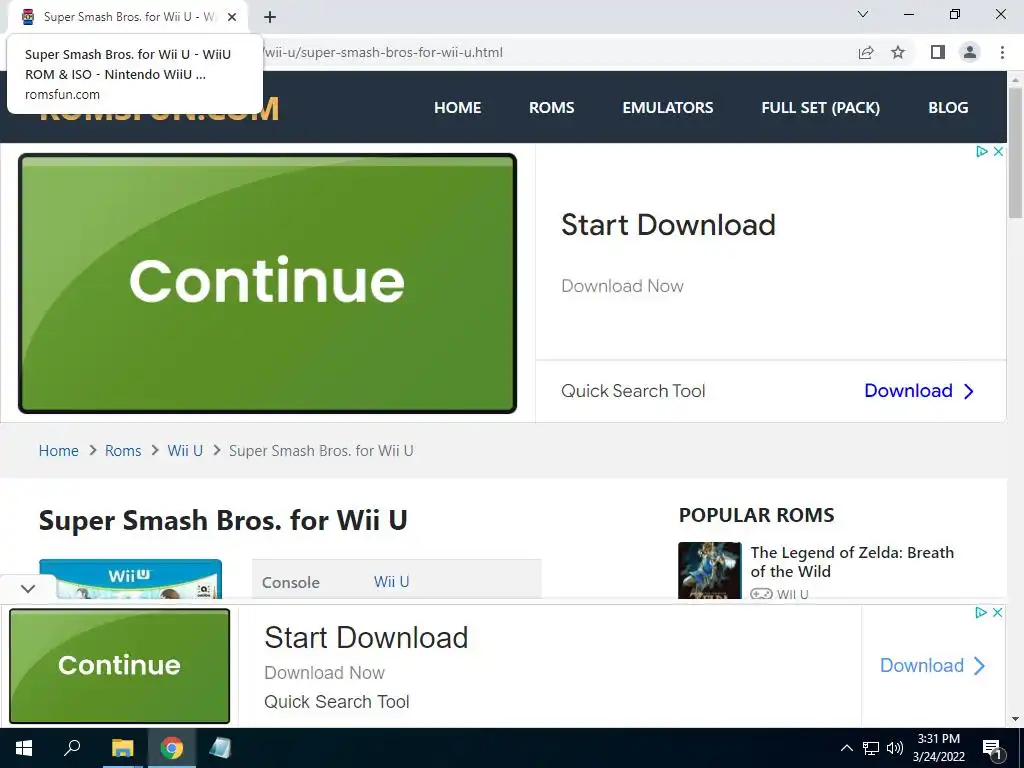Open File Explorer from taskbar

pos(122,748)
